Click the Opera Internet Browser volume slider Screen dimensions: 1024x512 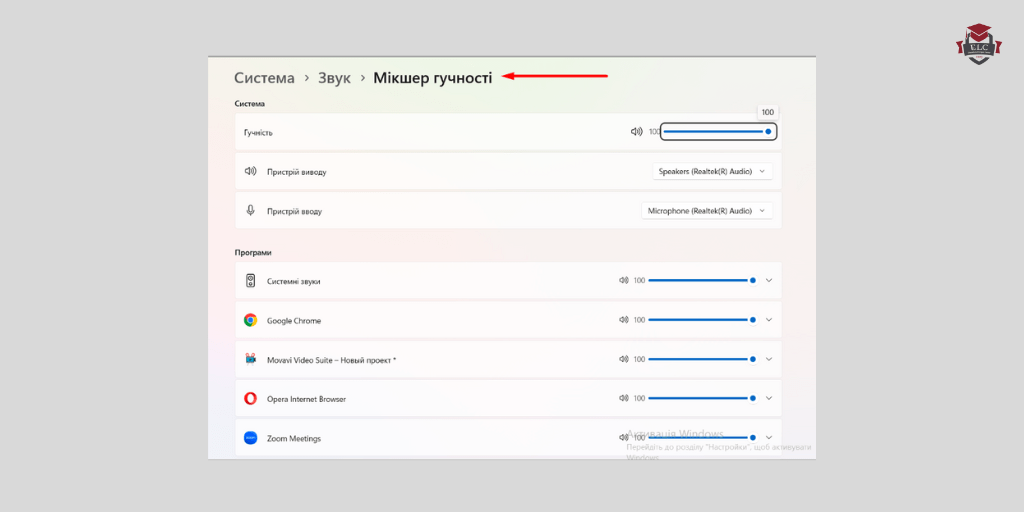click(x=702, y=398)
